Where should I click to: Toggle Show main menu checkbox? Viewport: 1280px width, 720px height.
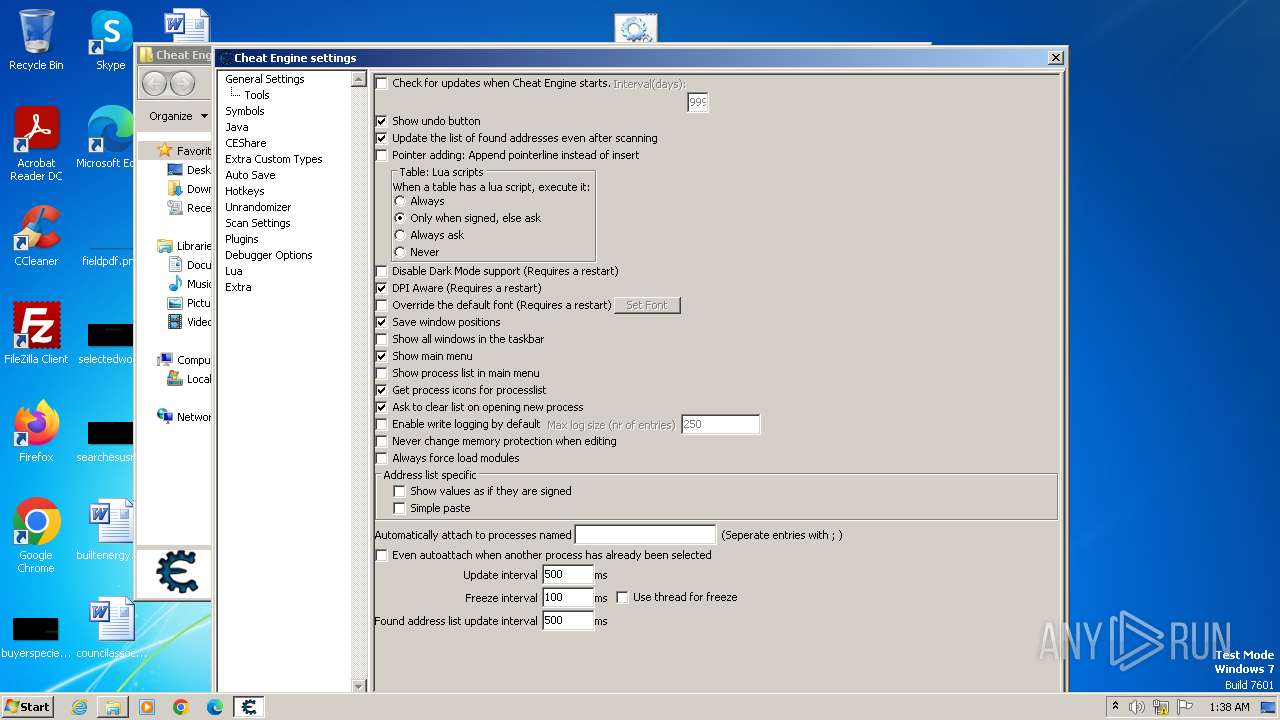pyautogui.click(x=382, y=356)
